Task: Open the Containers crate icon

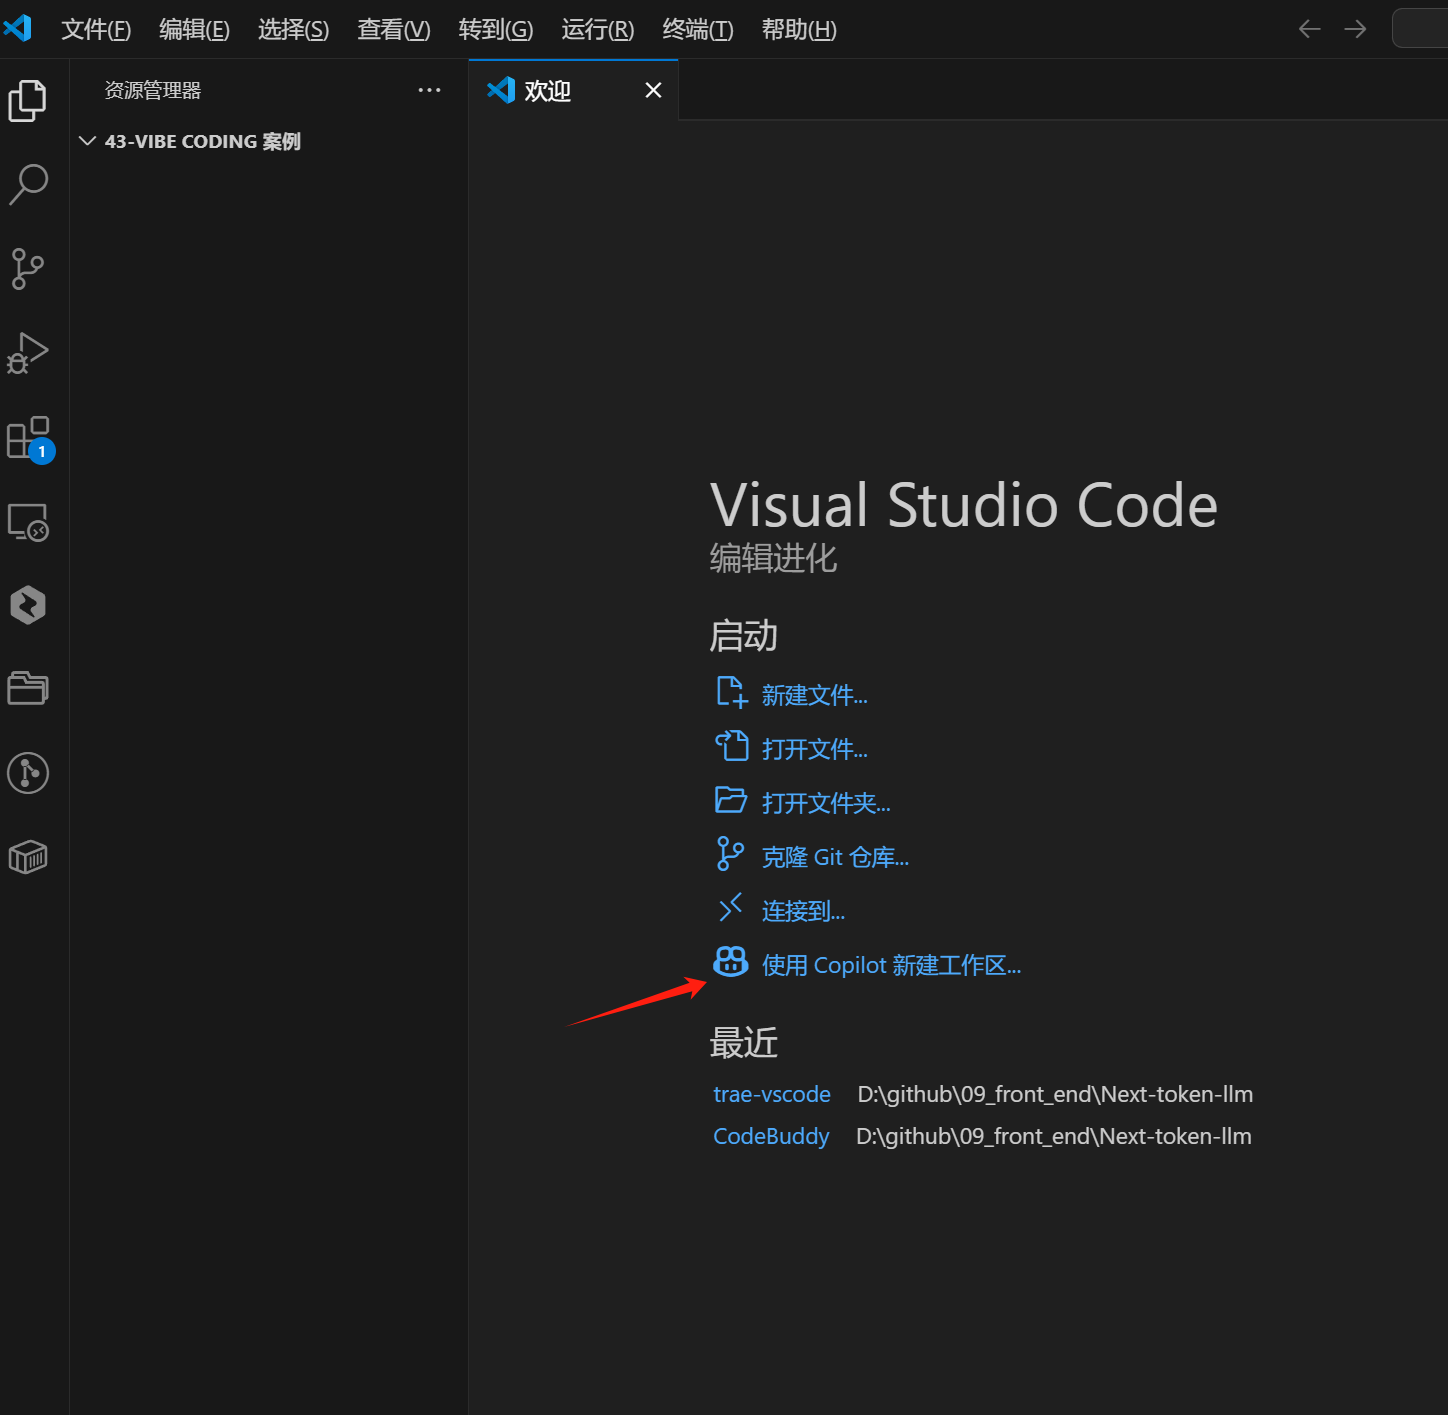Action: click(x=28, y=857)
